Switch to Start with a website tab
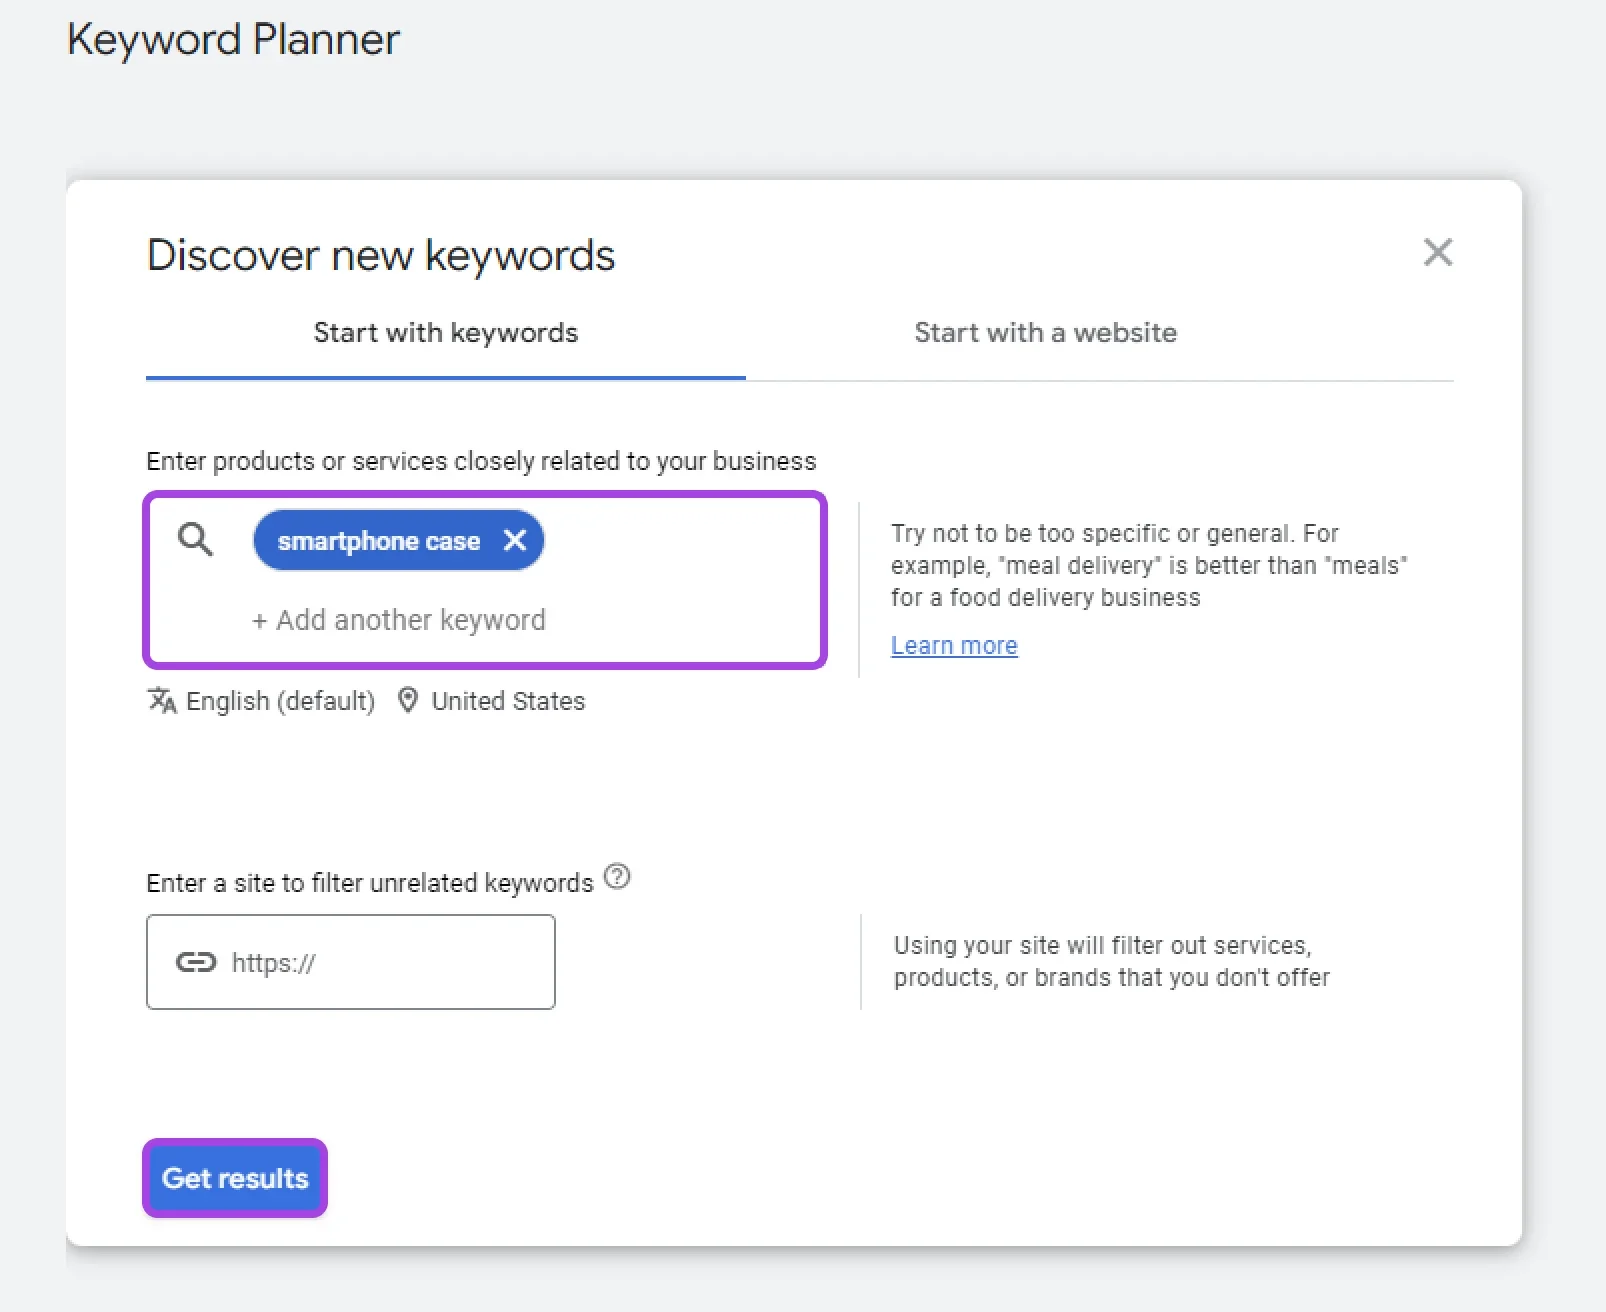This screenshot has height=1312, width=1606. 1045,333
